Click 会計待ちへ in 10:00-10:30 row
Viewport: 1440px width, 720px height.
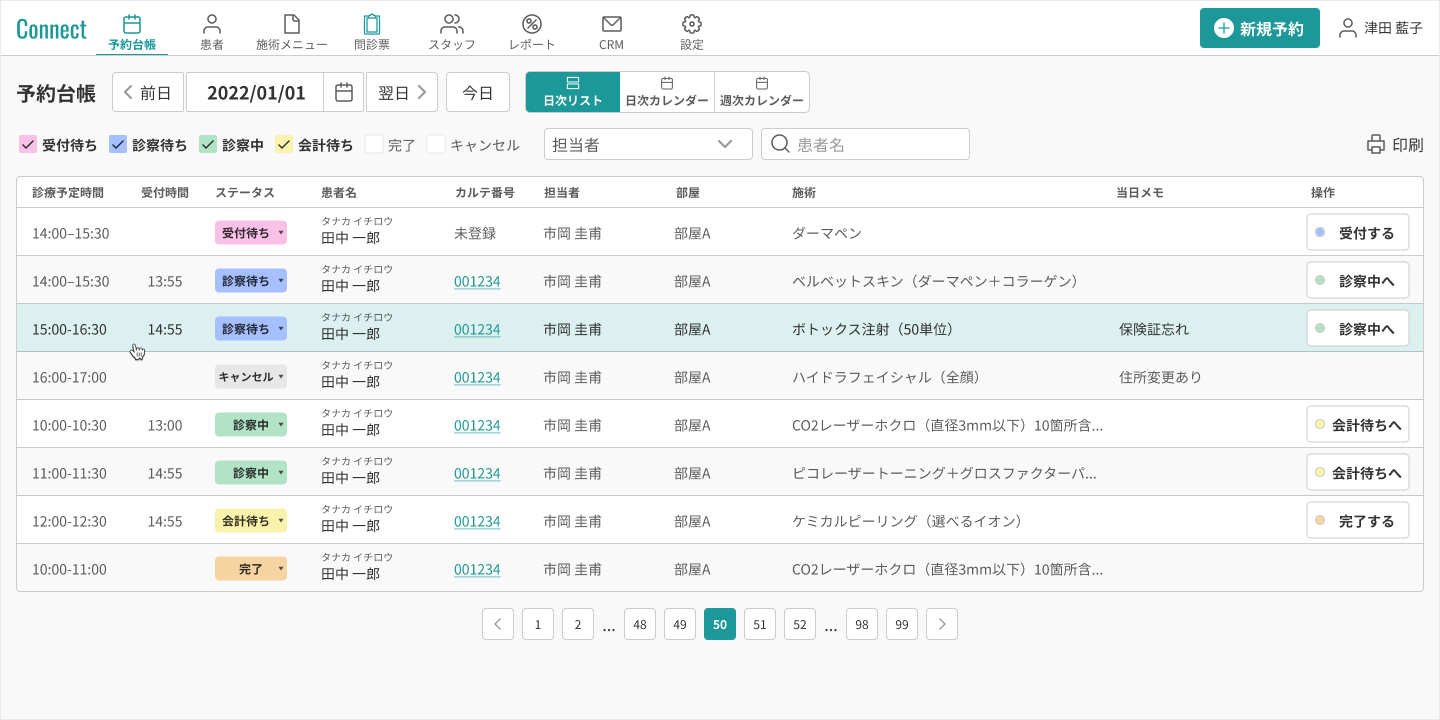click(x=1358, y=424)
